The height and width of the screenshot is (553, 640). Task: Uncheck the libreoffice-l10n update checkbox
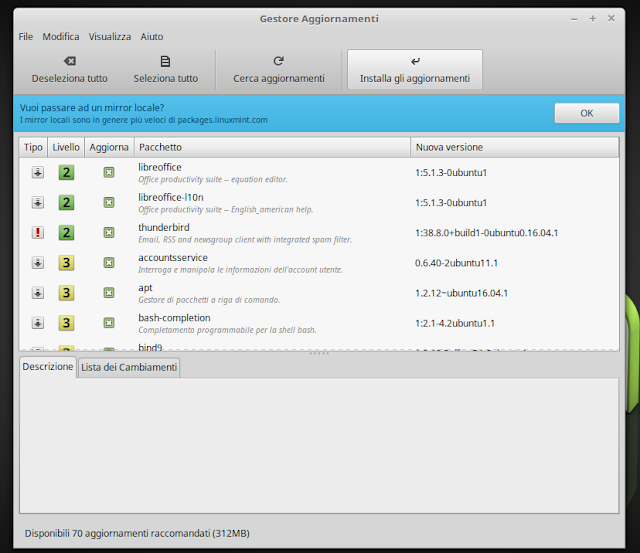[109, 202]
